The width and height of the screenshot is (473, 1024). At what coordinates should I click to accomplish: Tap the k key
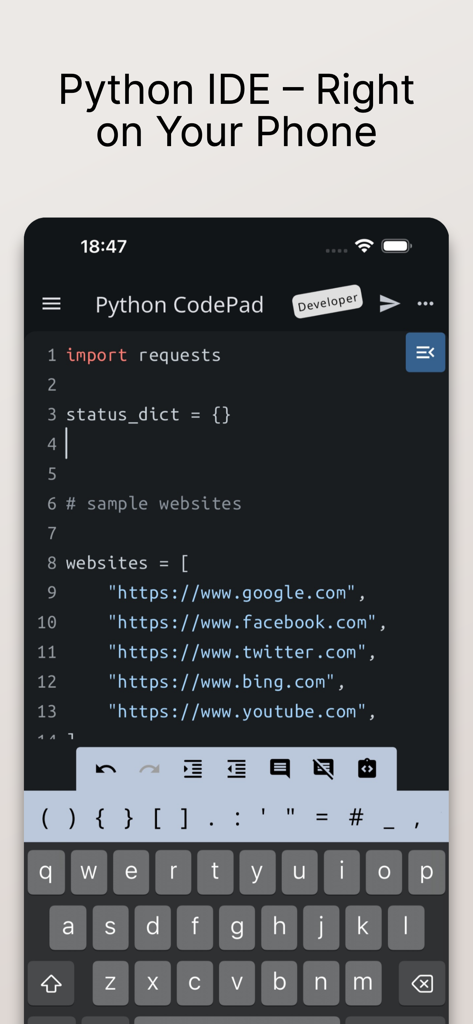(363, 927)
